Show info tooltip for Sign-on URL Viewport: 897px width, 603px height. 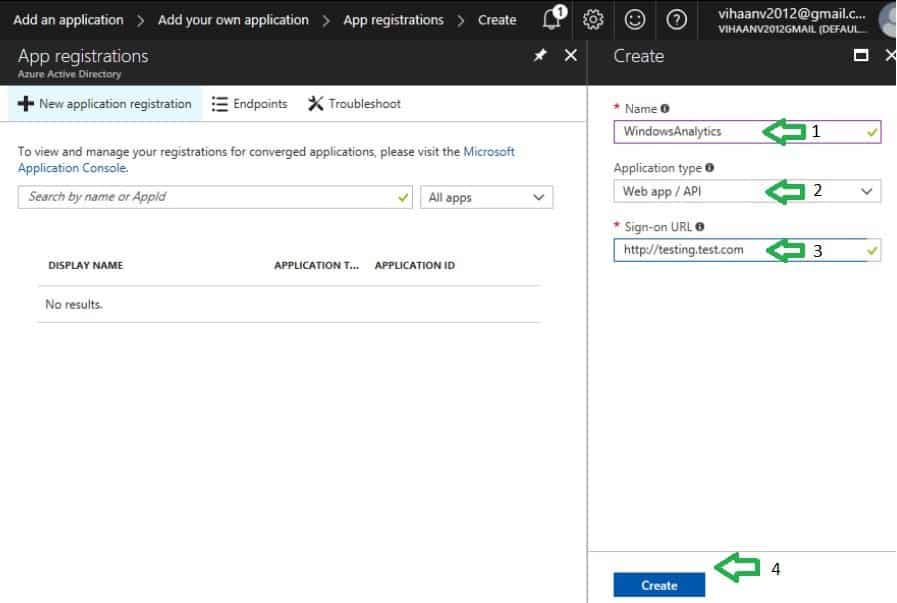[x=700, y=227]
